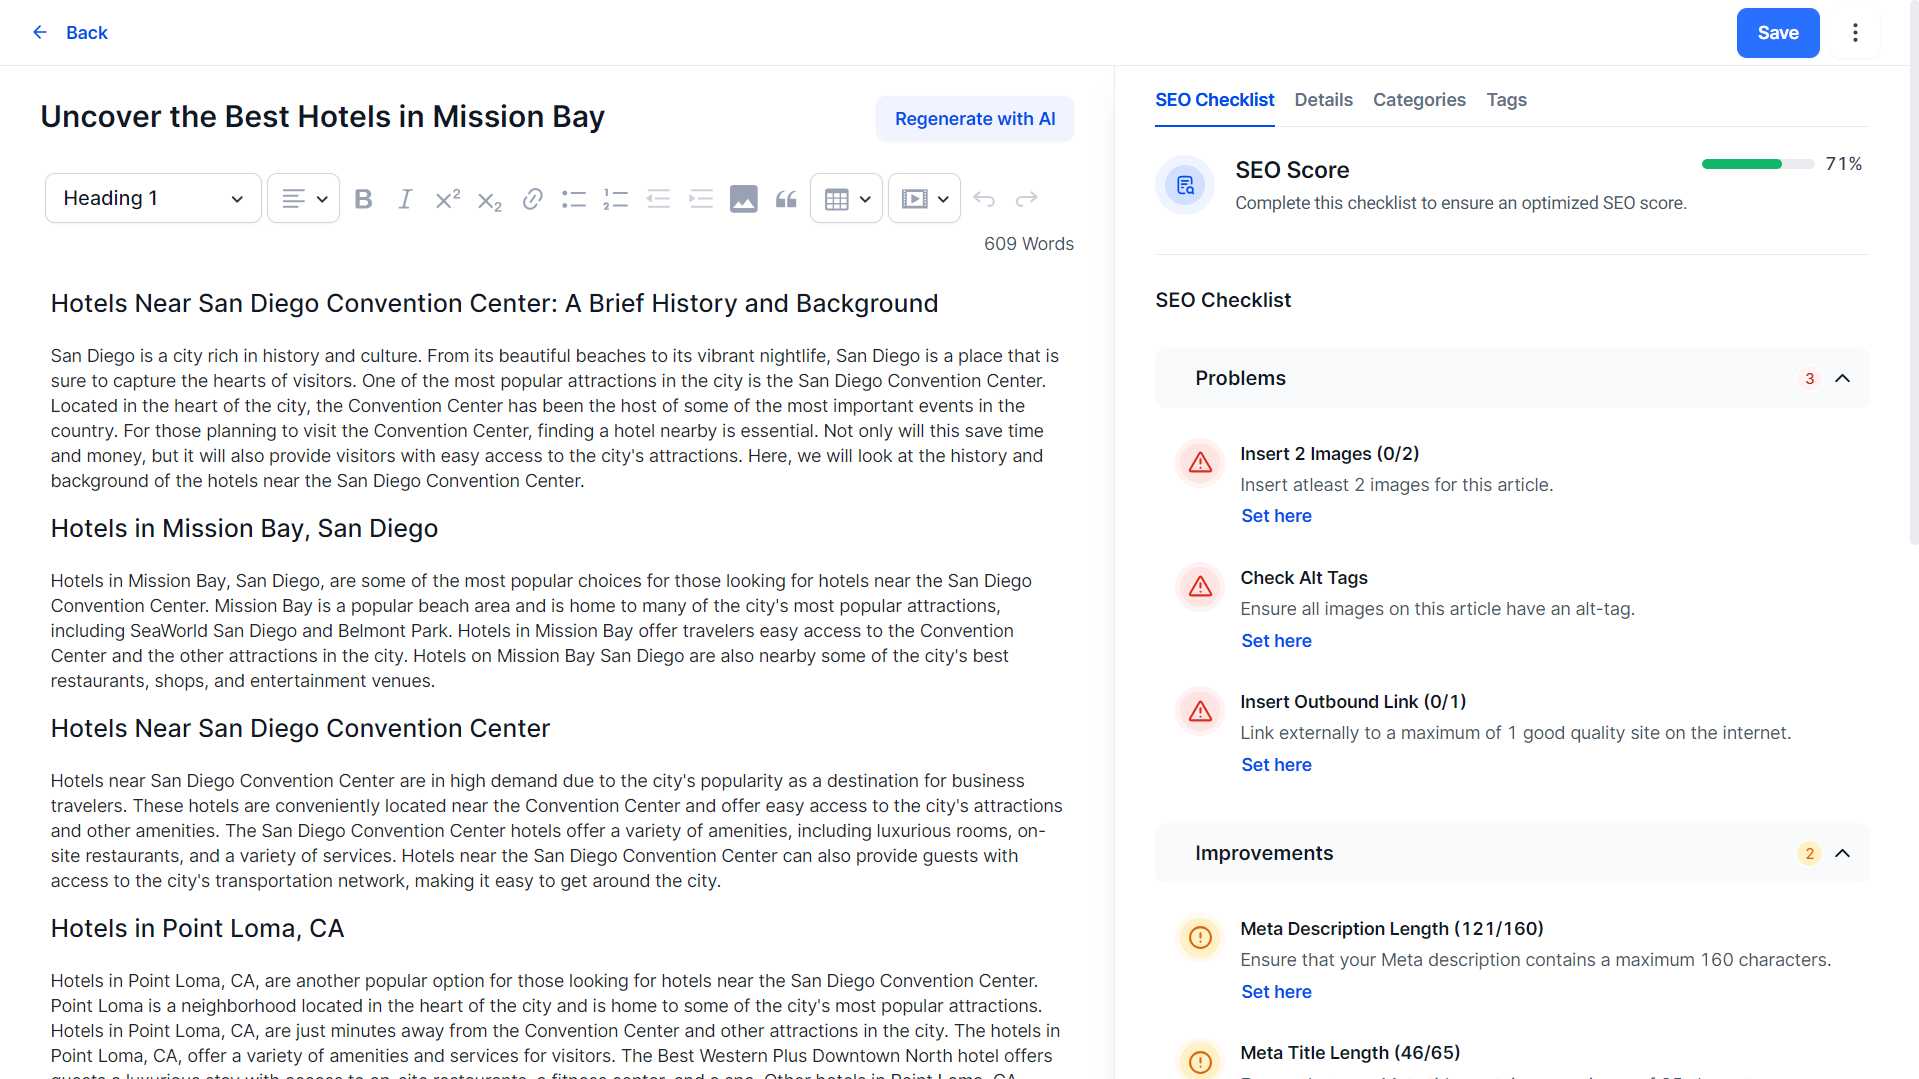Click Set here under Meta Description Length

tap(1276, 992)
